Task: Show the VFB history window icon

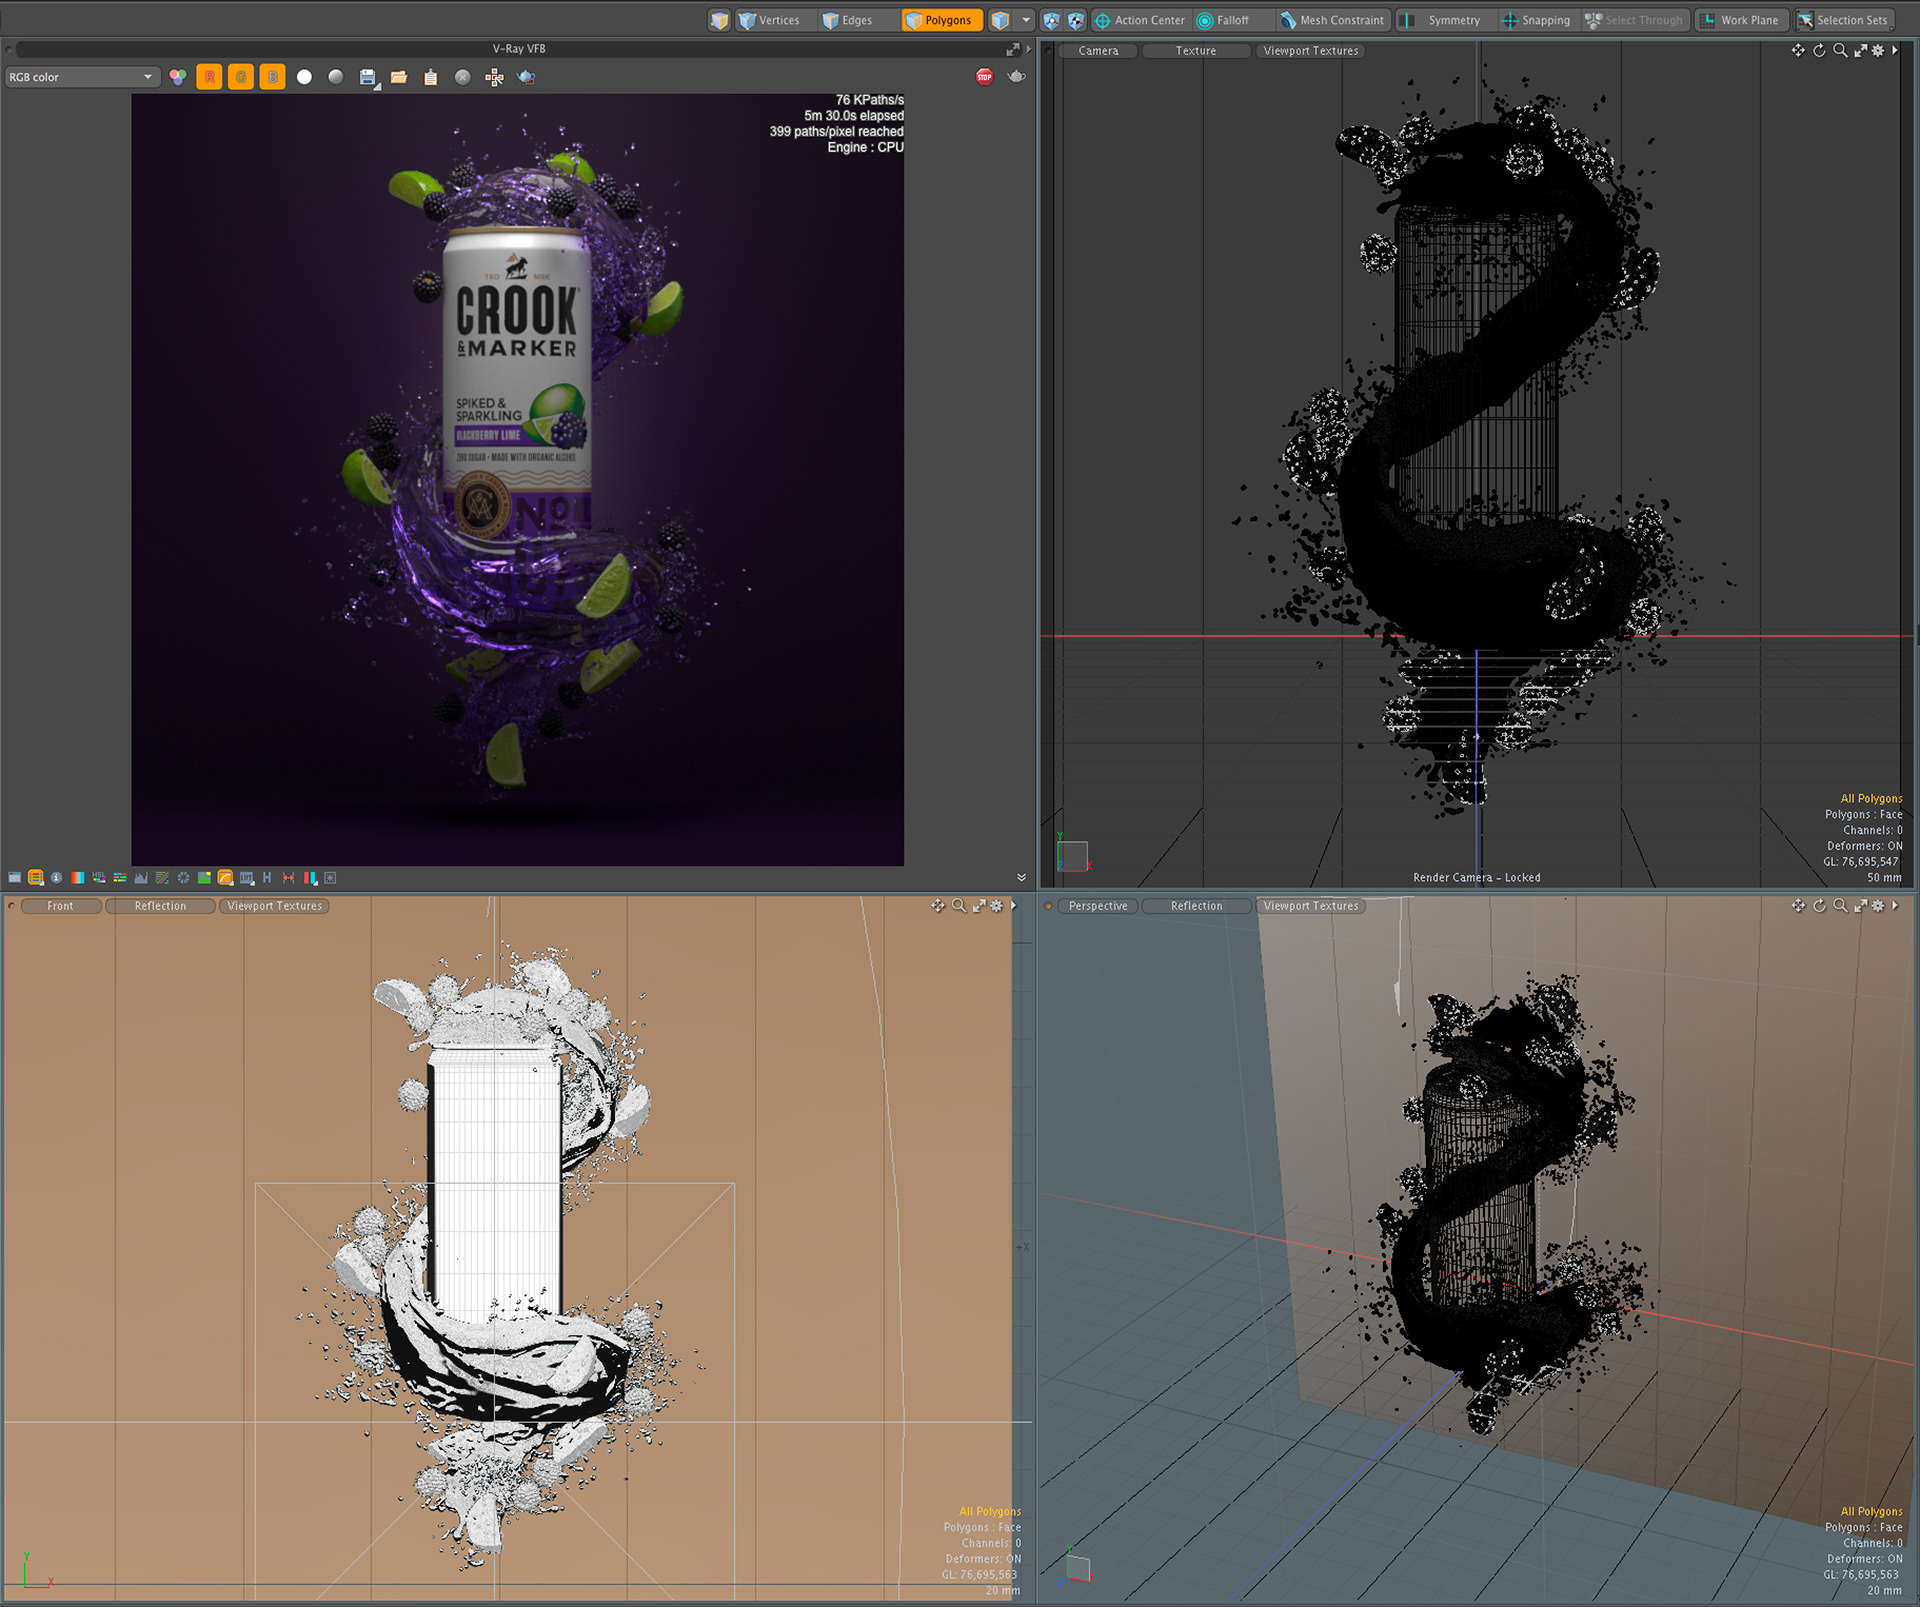Action: coord(15,878)
